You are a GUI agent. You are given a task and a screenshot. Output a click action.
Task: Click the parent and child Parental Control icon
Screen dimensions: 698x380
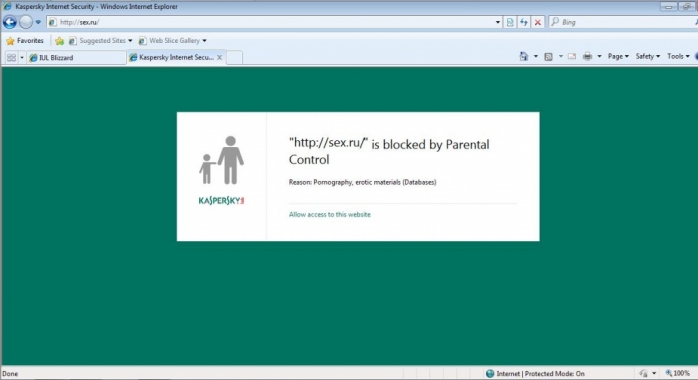[x=221, y=160]
